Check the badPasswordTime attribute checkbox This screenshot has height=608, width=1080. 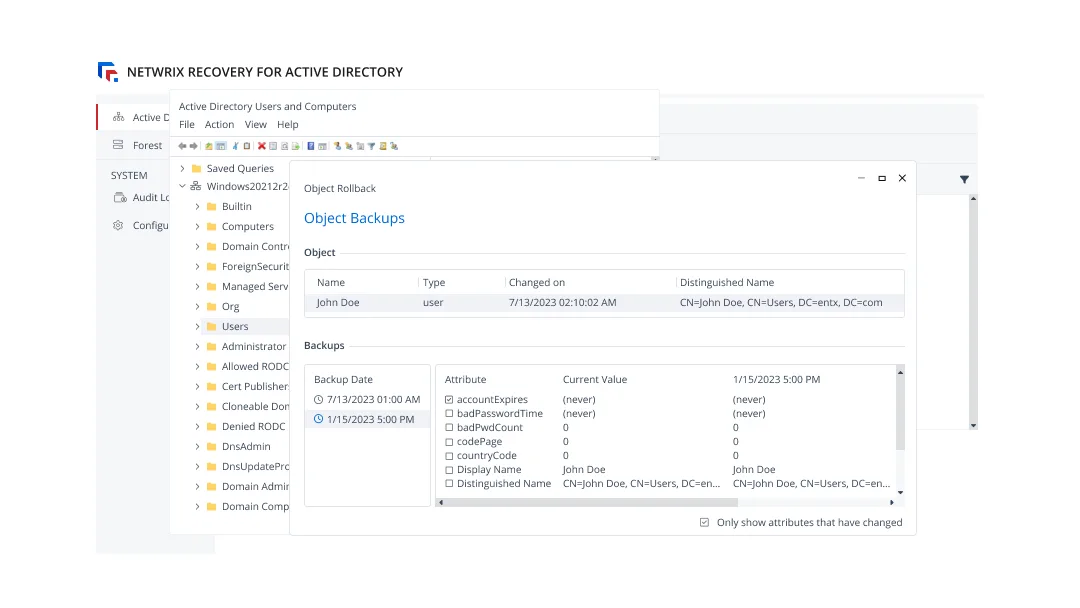[x=449, y=414]
